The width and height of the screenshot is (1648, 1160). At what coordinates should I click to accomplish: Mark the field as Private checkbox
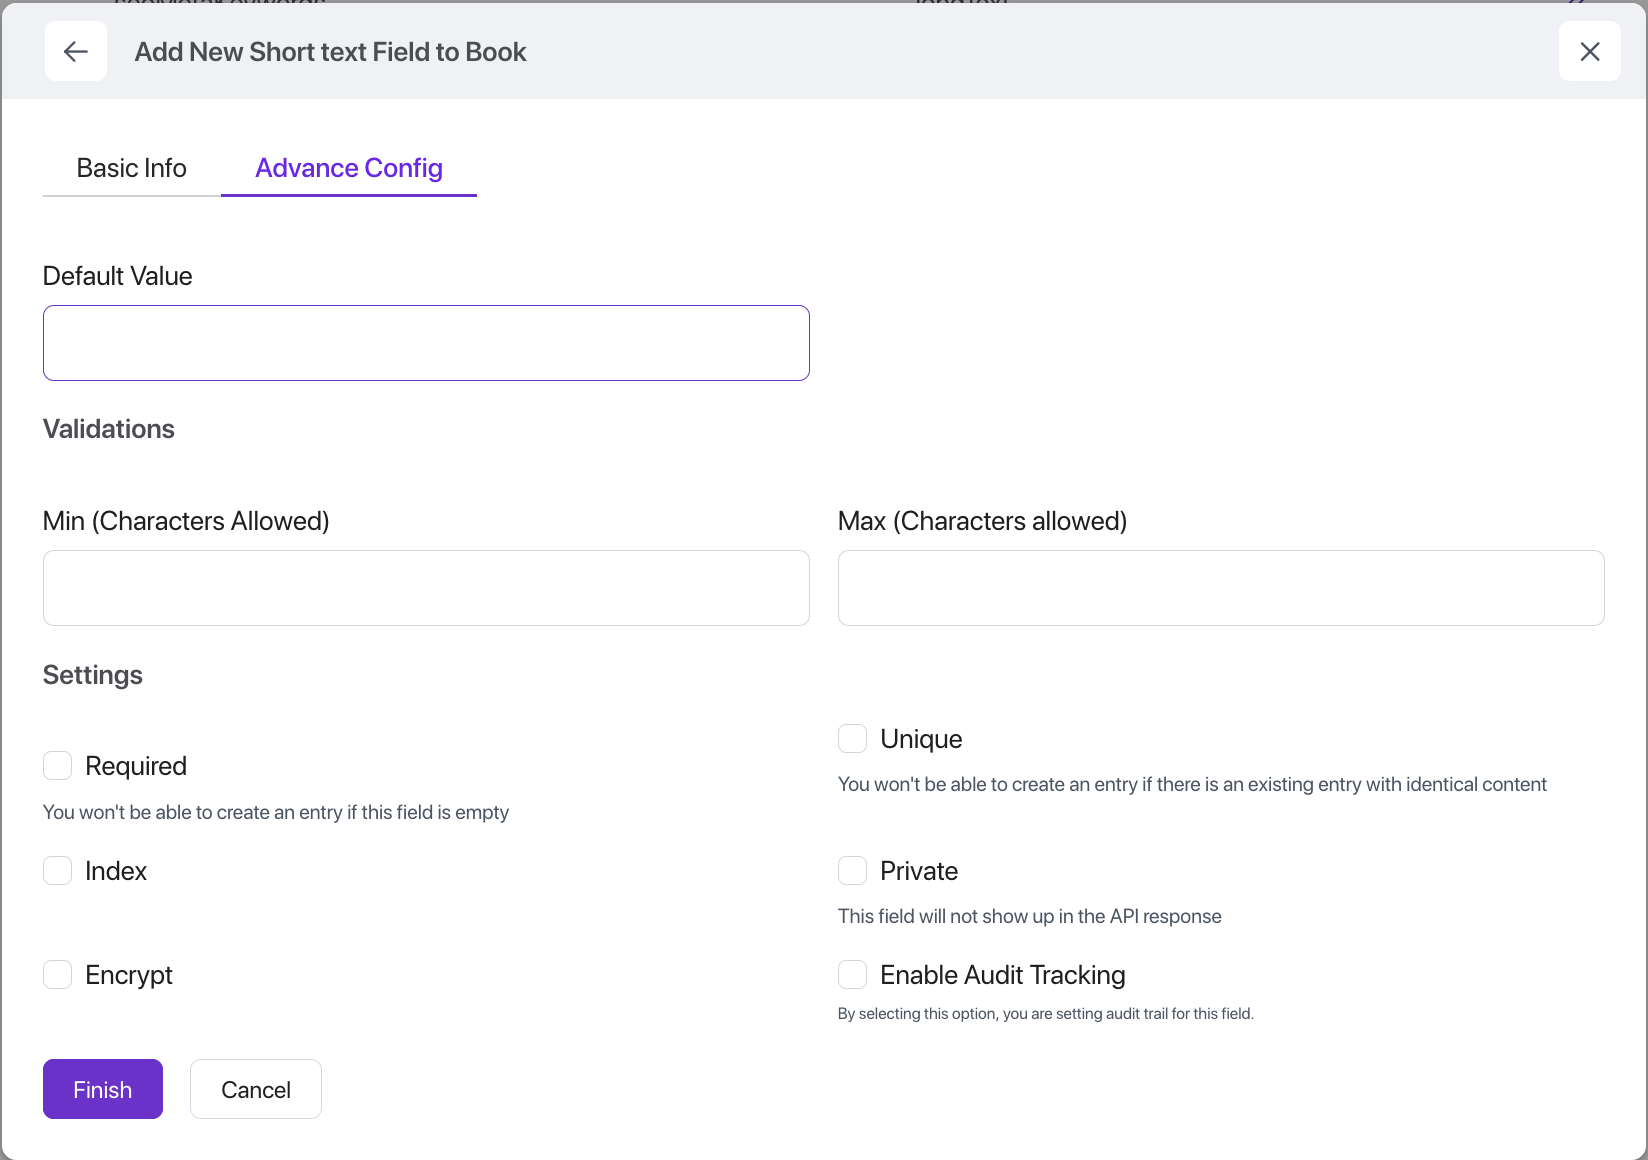(x=852, y=871)
